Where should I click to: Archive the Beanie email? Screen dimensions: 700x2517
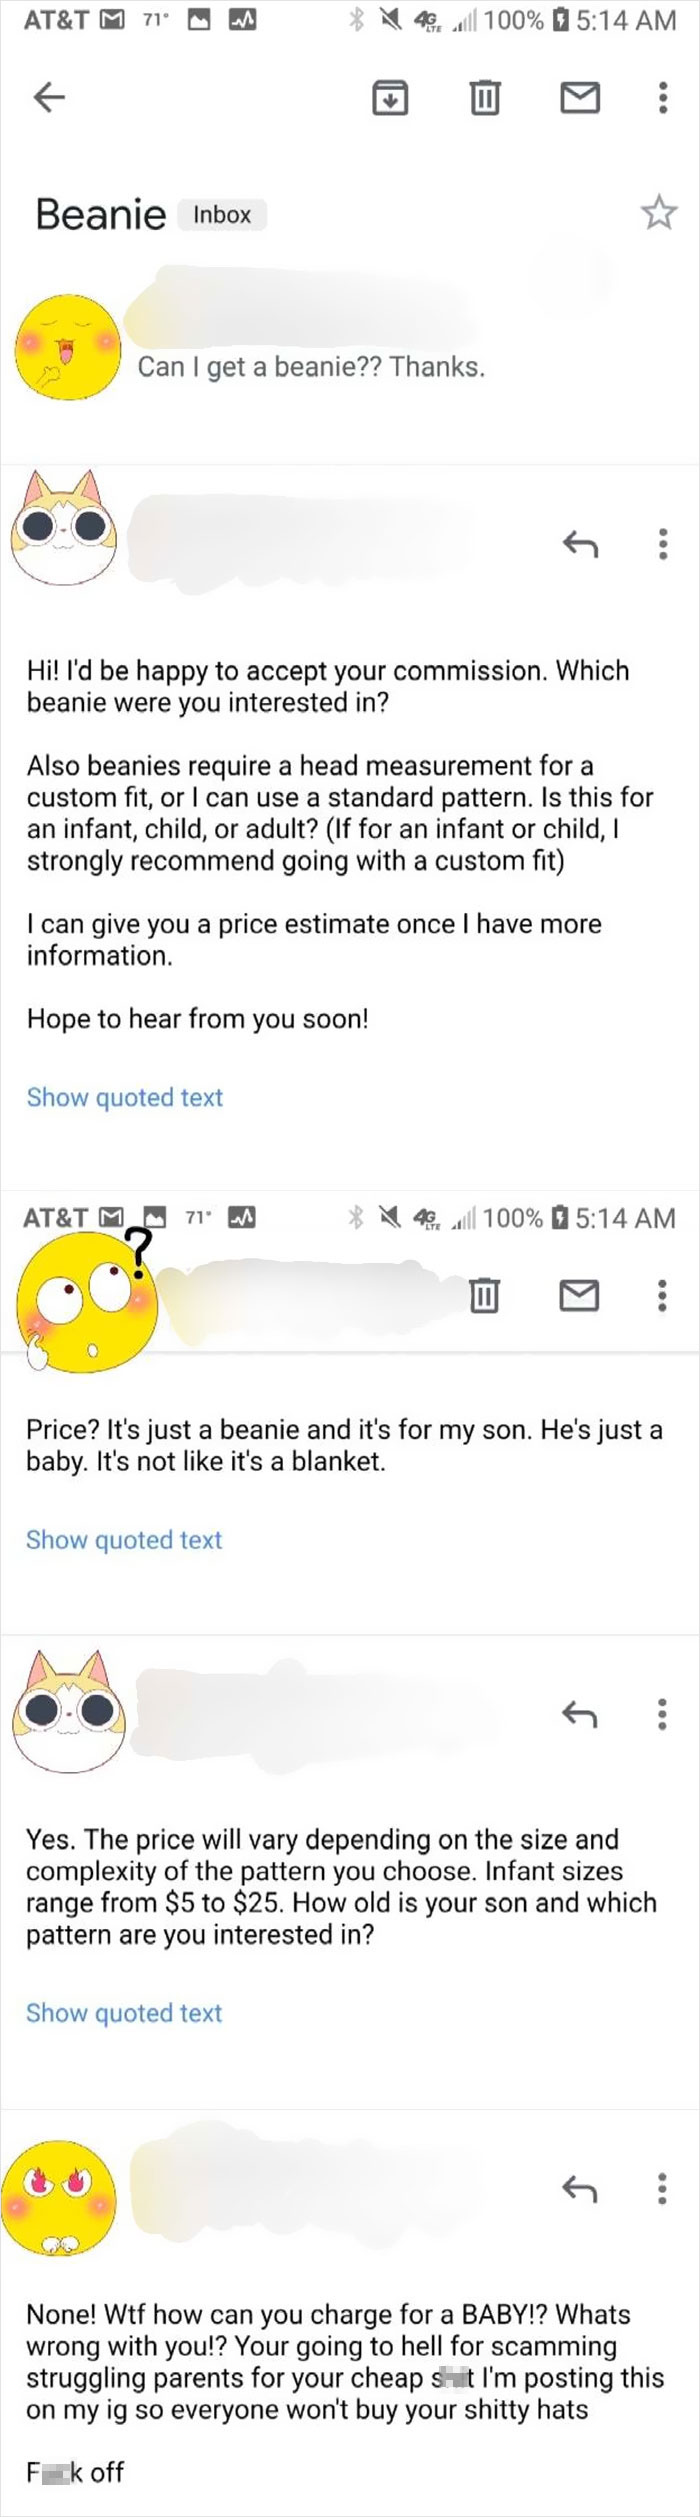click(x=389, y=97)
